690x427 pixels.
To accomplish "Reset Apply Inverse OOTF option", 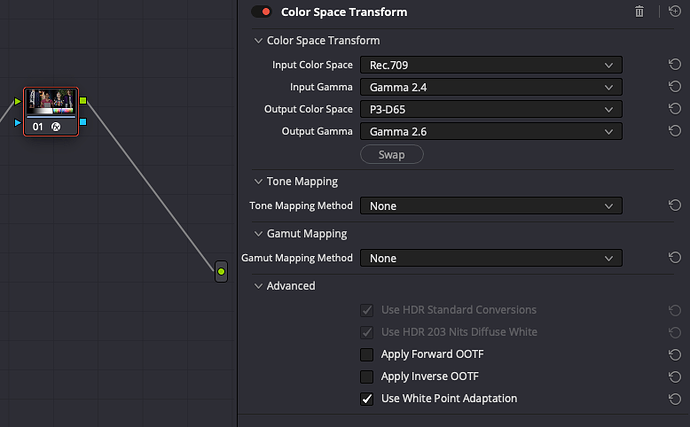I will [x=675, y=377].
